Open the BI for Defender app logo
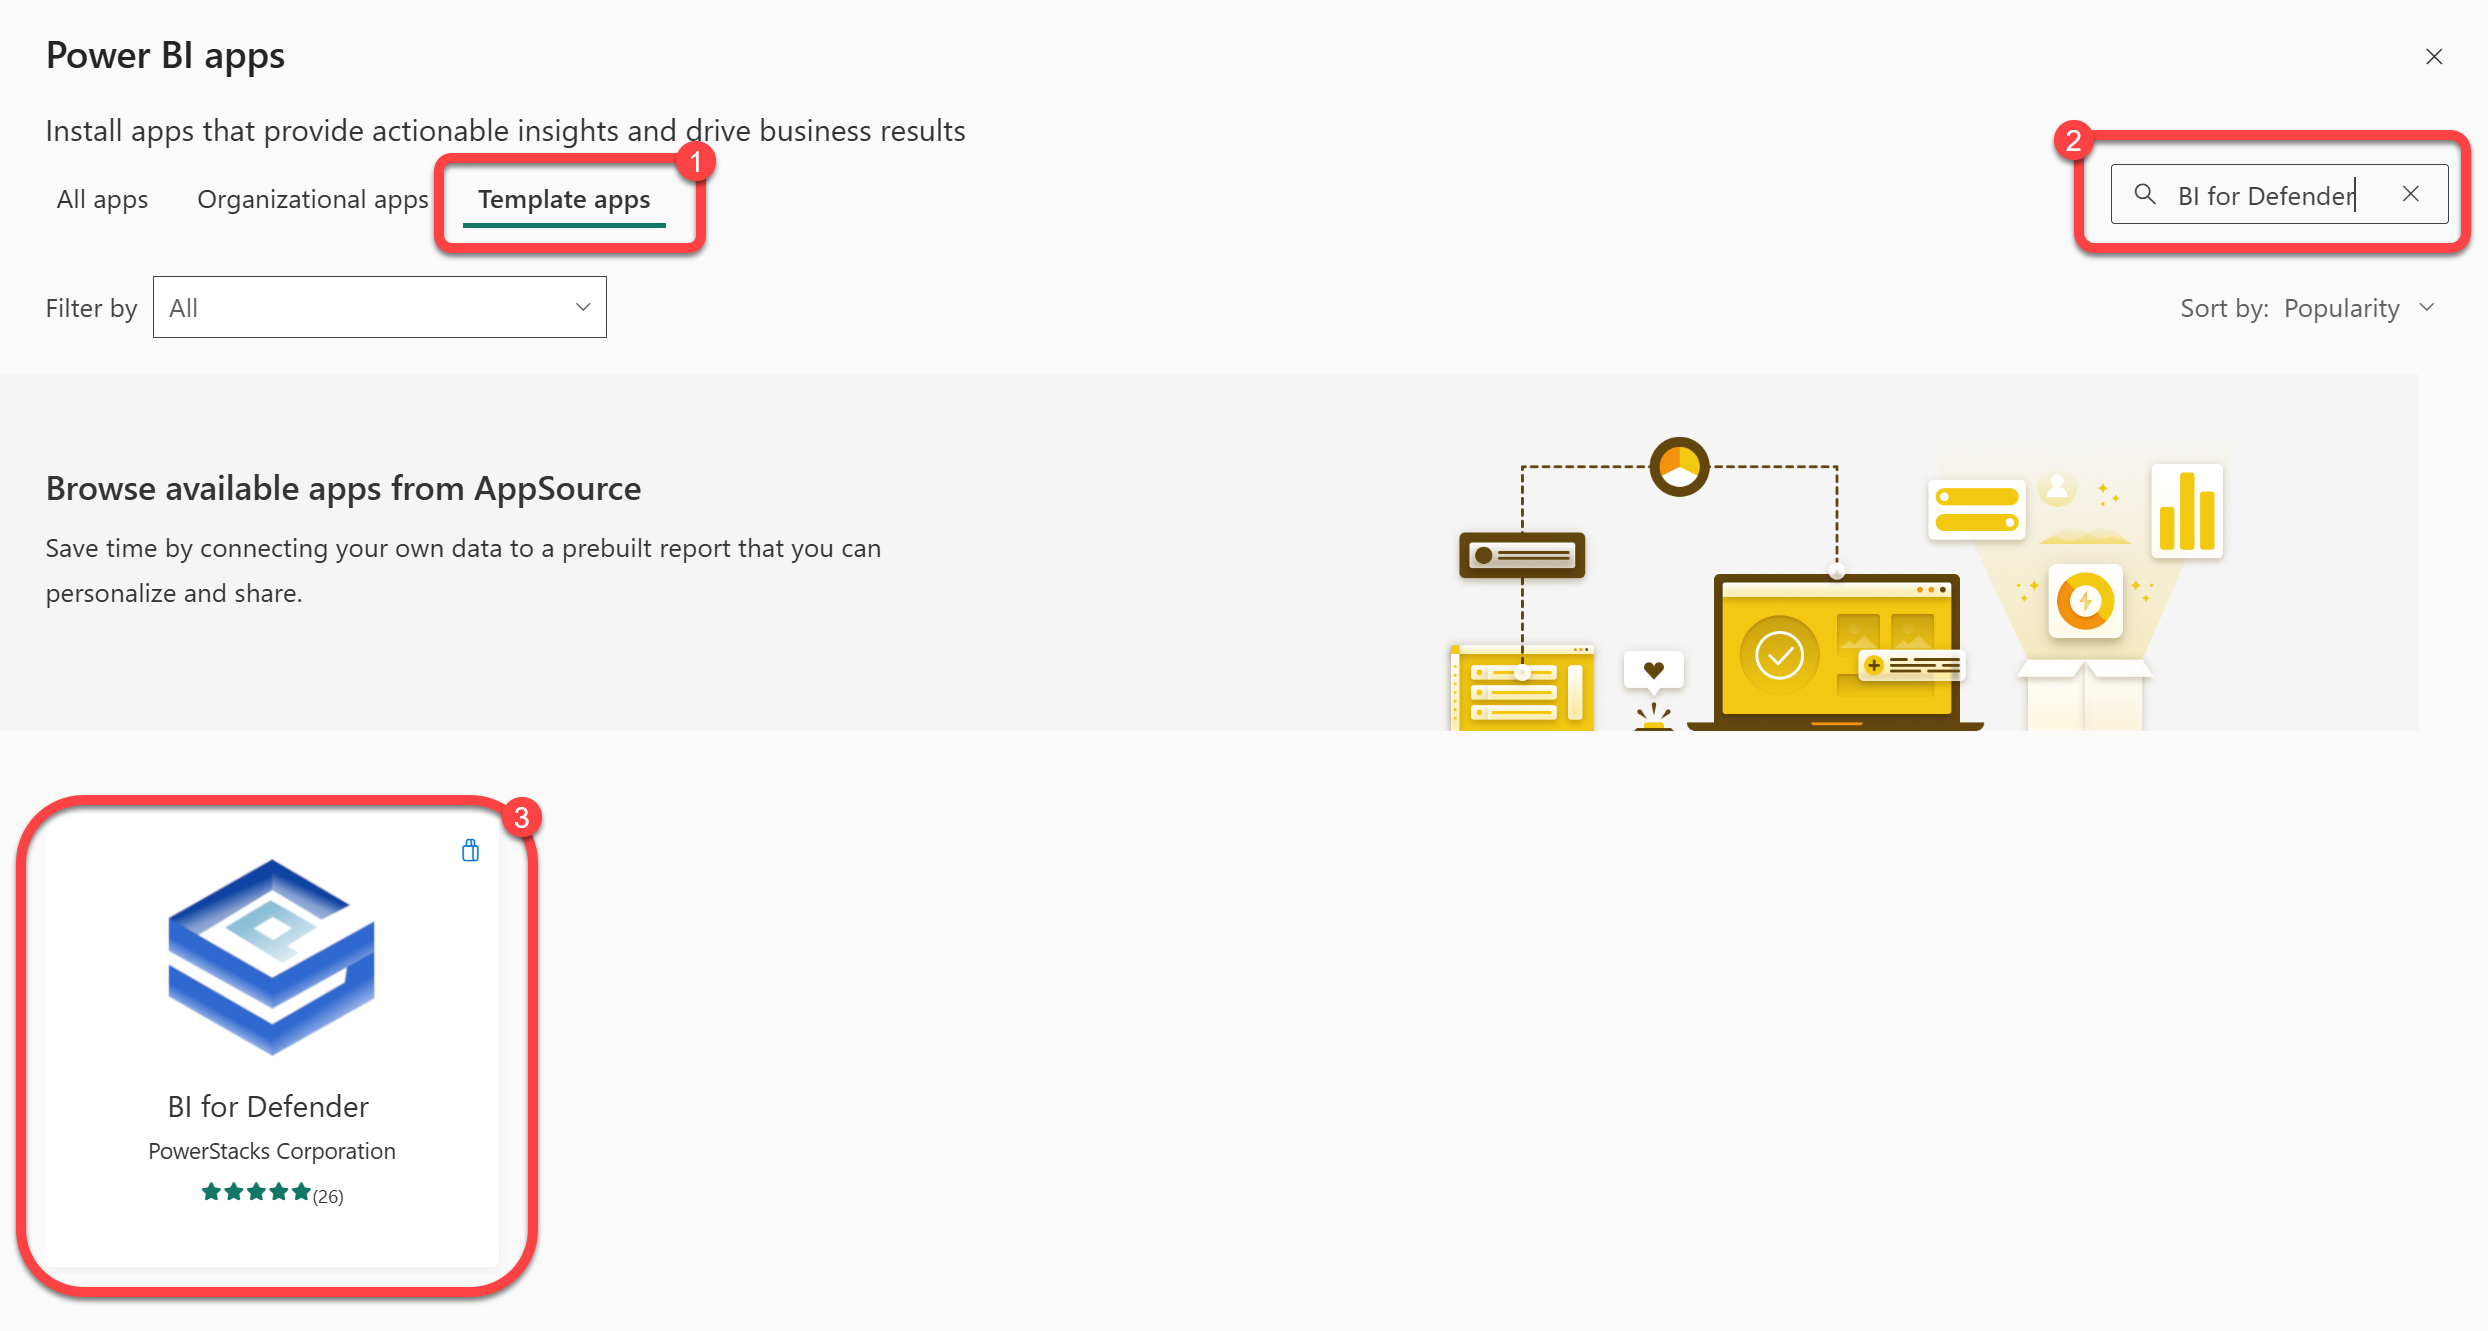 point(271,957)
